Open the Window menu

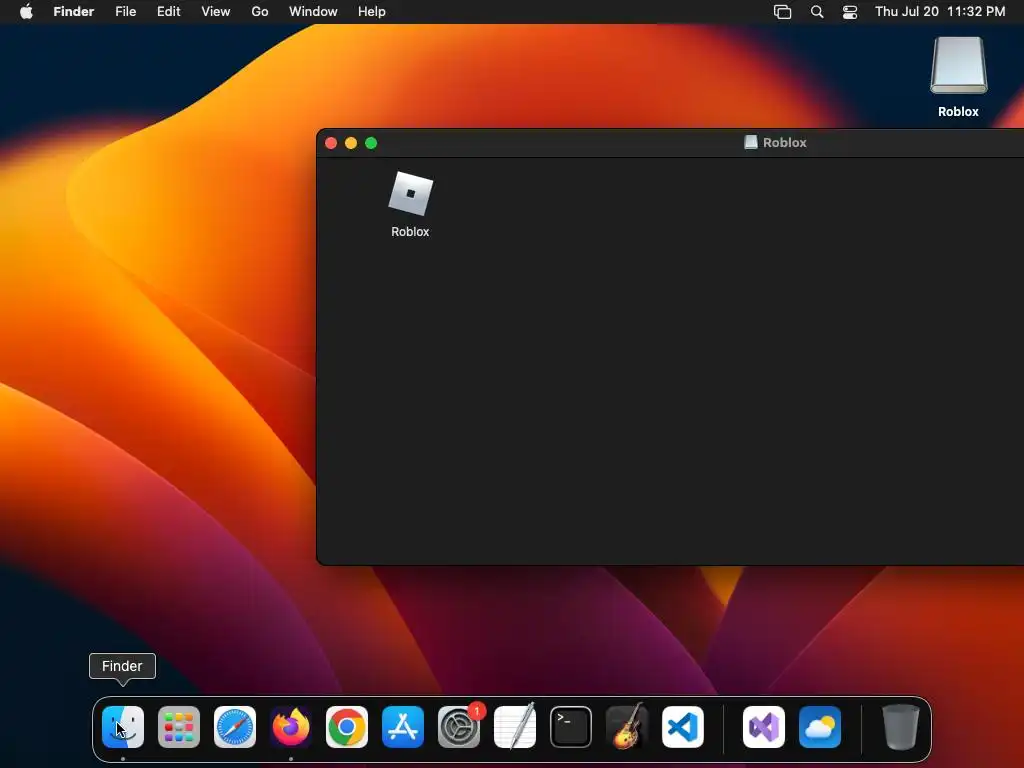pyautogui.click(x=313, y=12)
